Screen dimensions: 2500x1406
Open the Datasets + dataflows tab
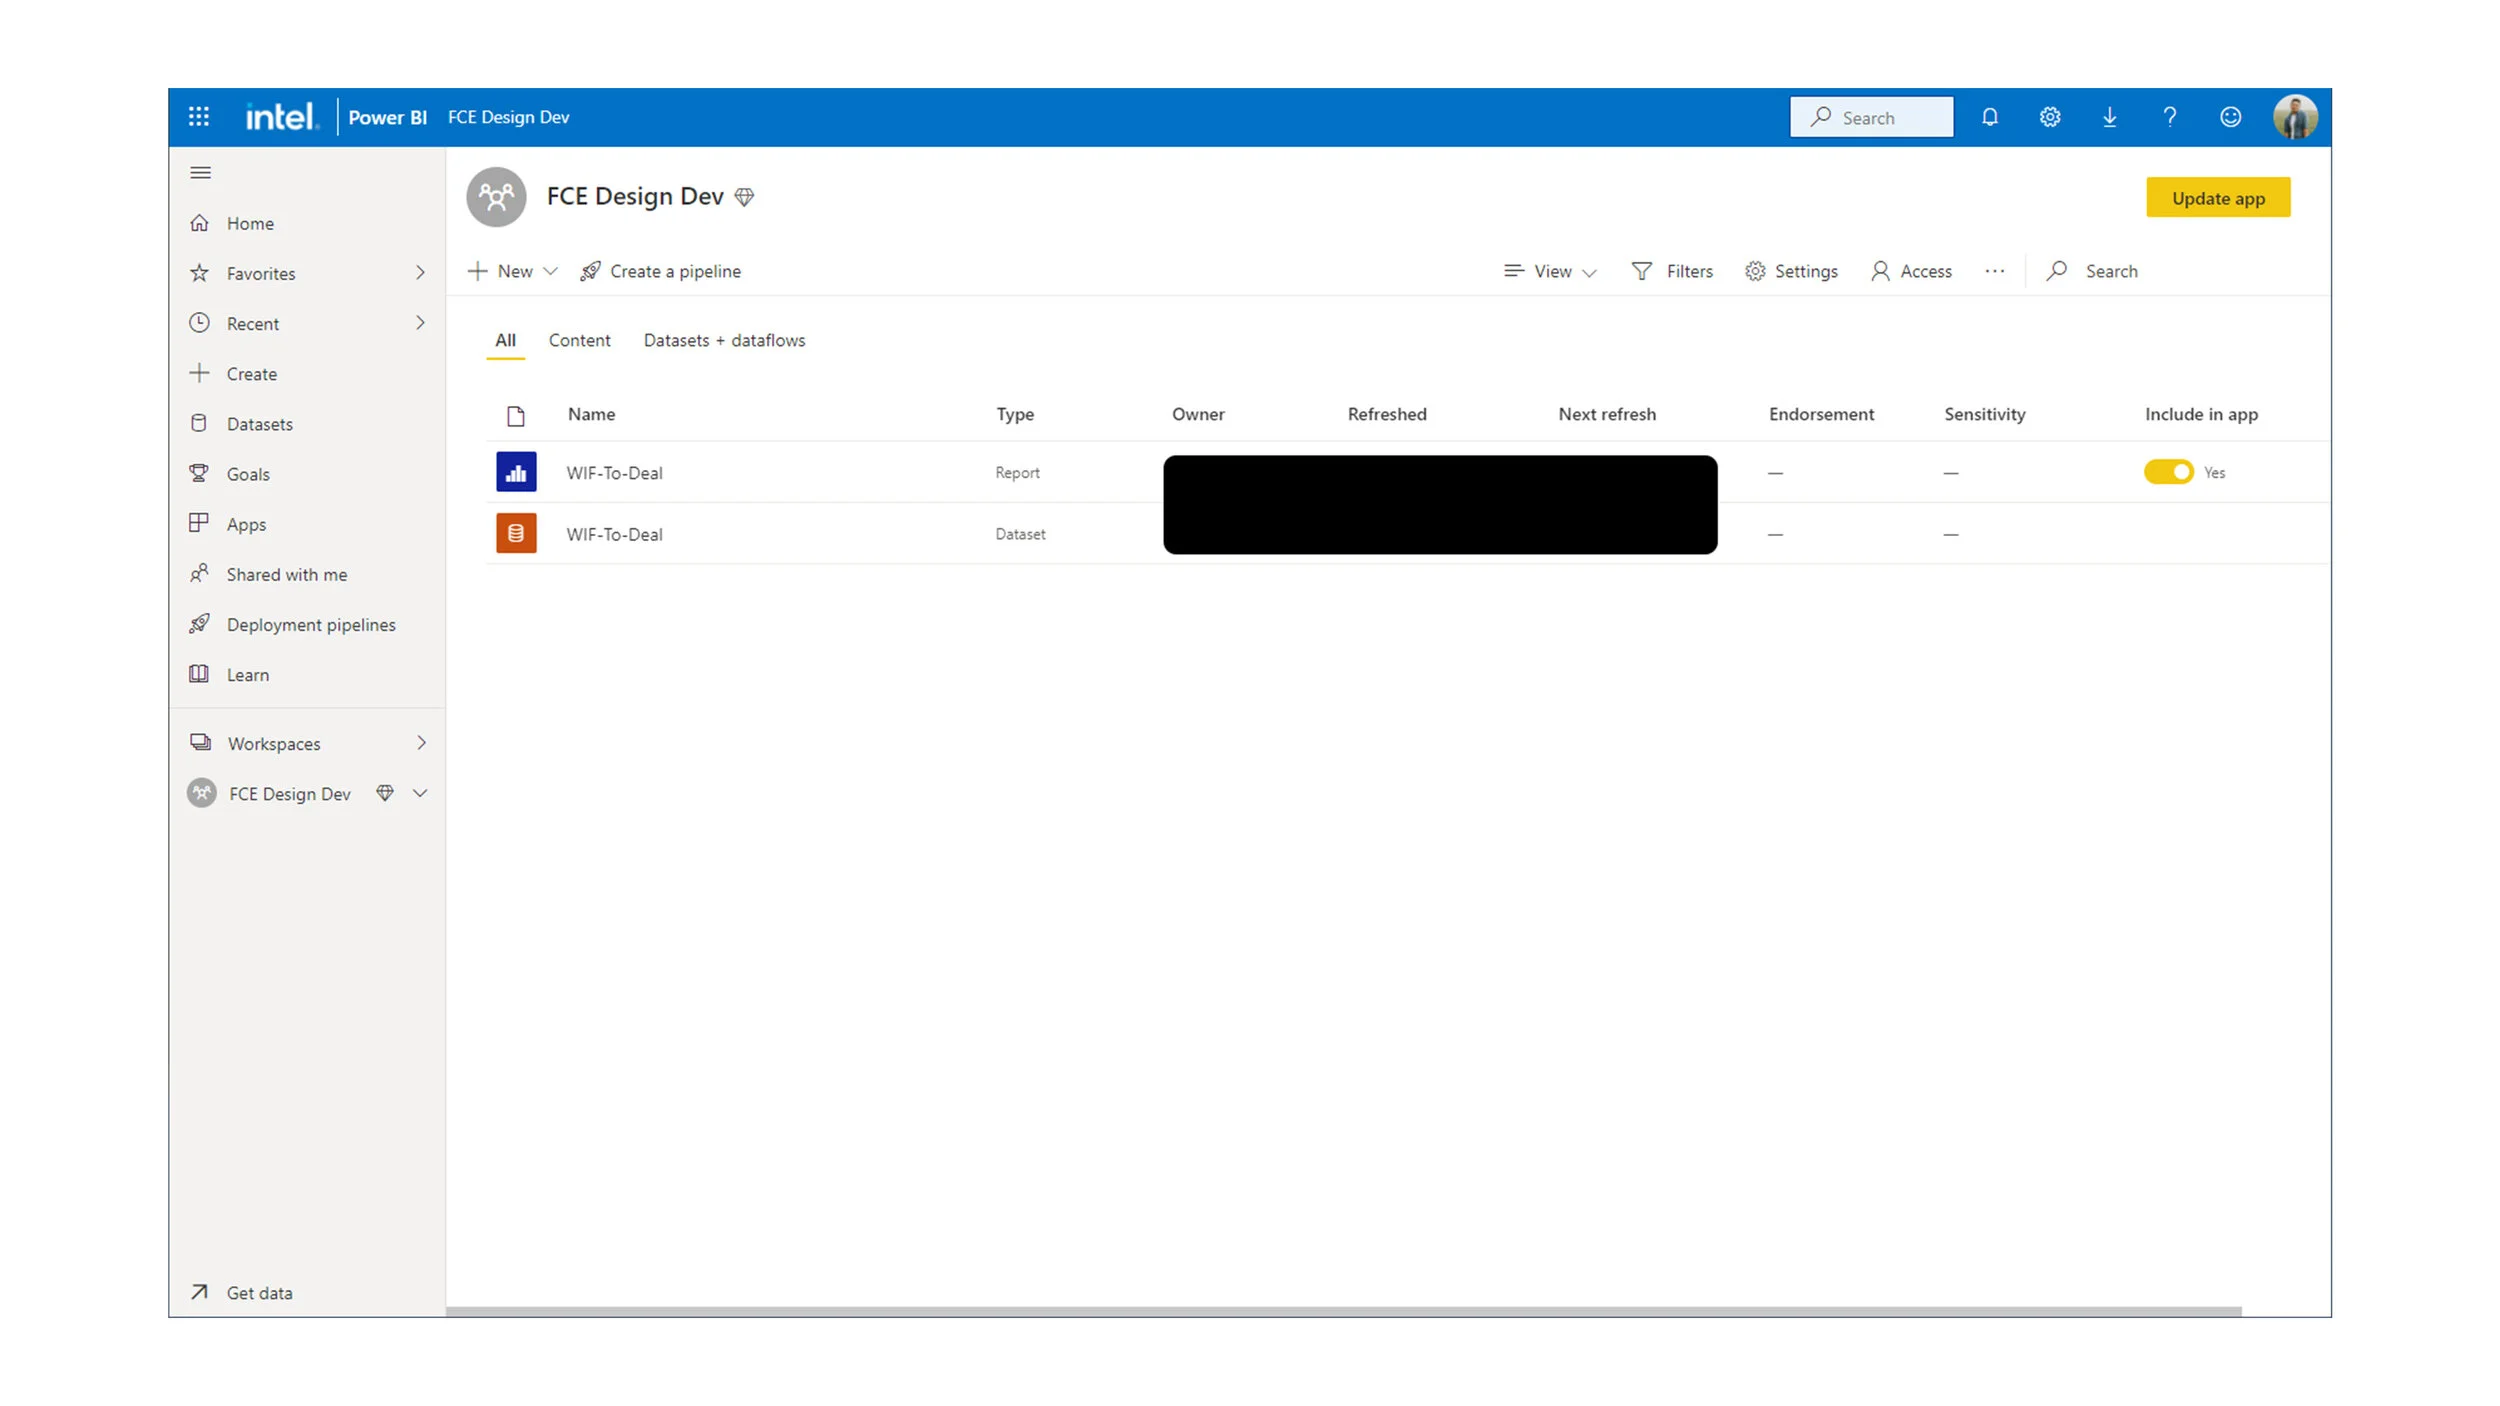pos(724,340)
